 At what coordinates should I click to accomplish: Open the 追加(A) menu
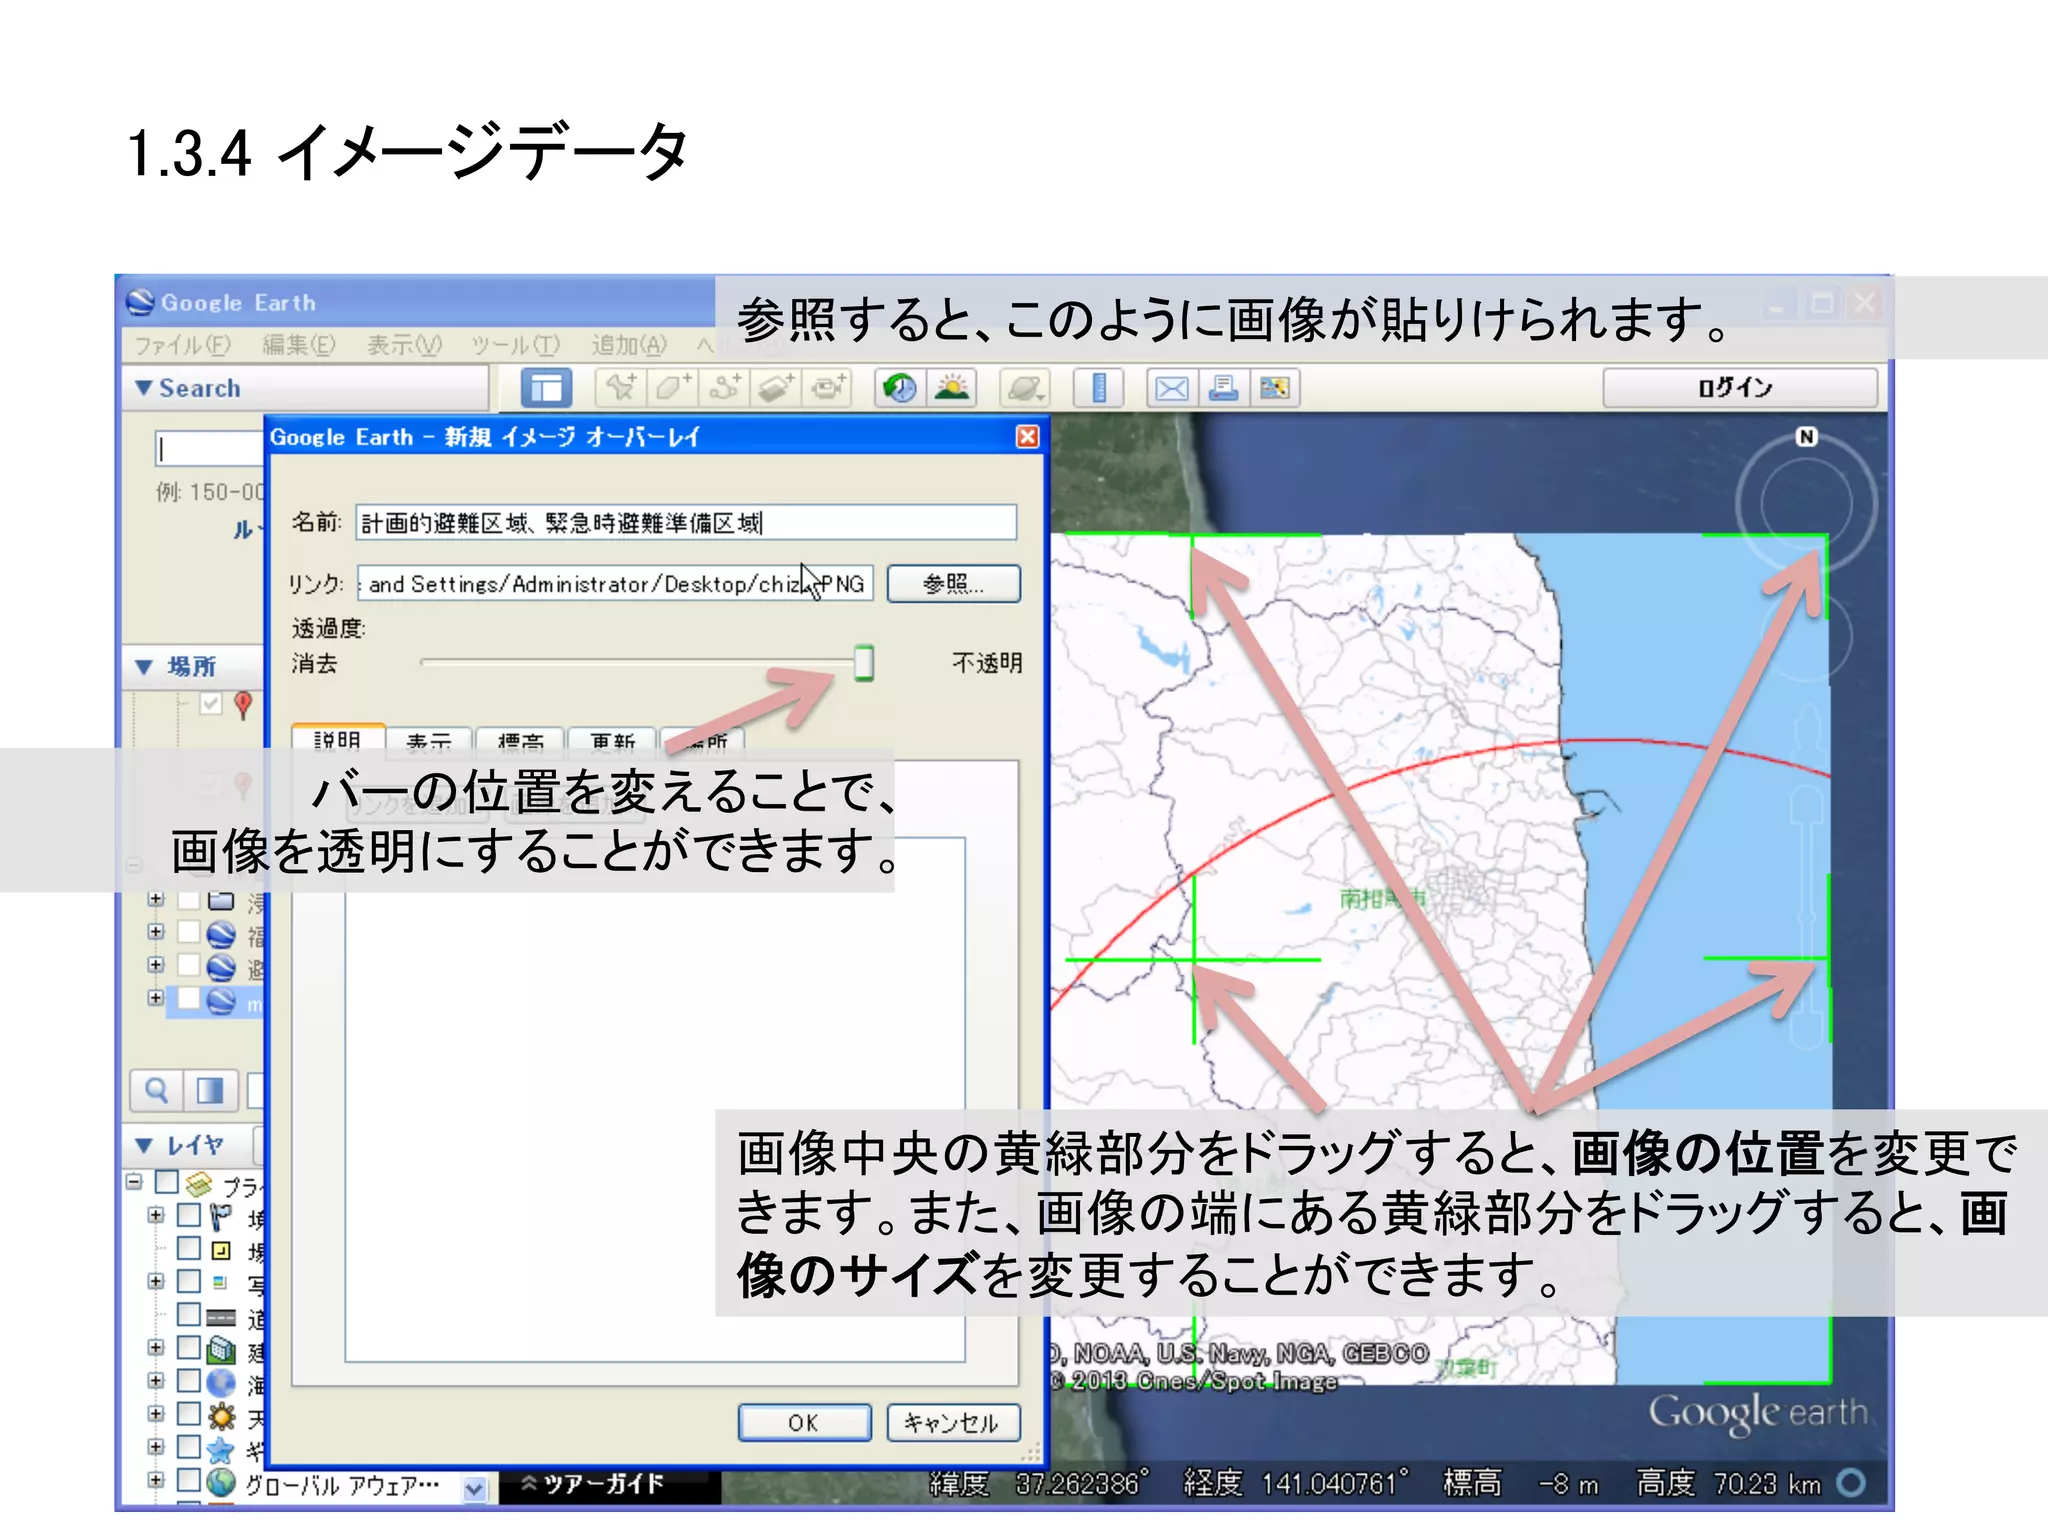[629, 346]
